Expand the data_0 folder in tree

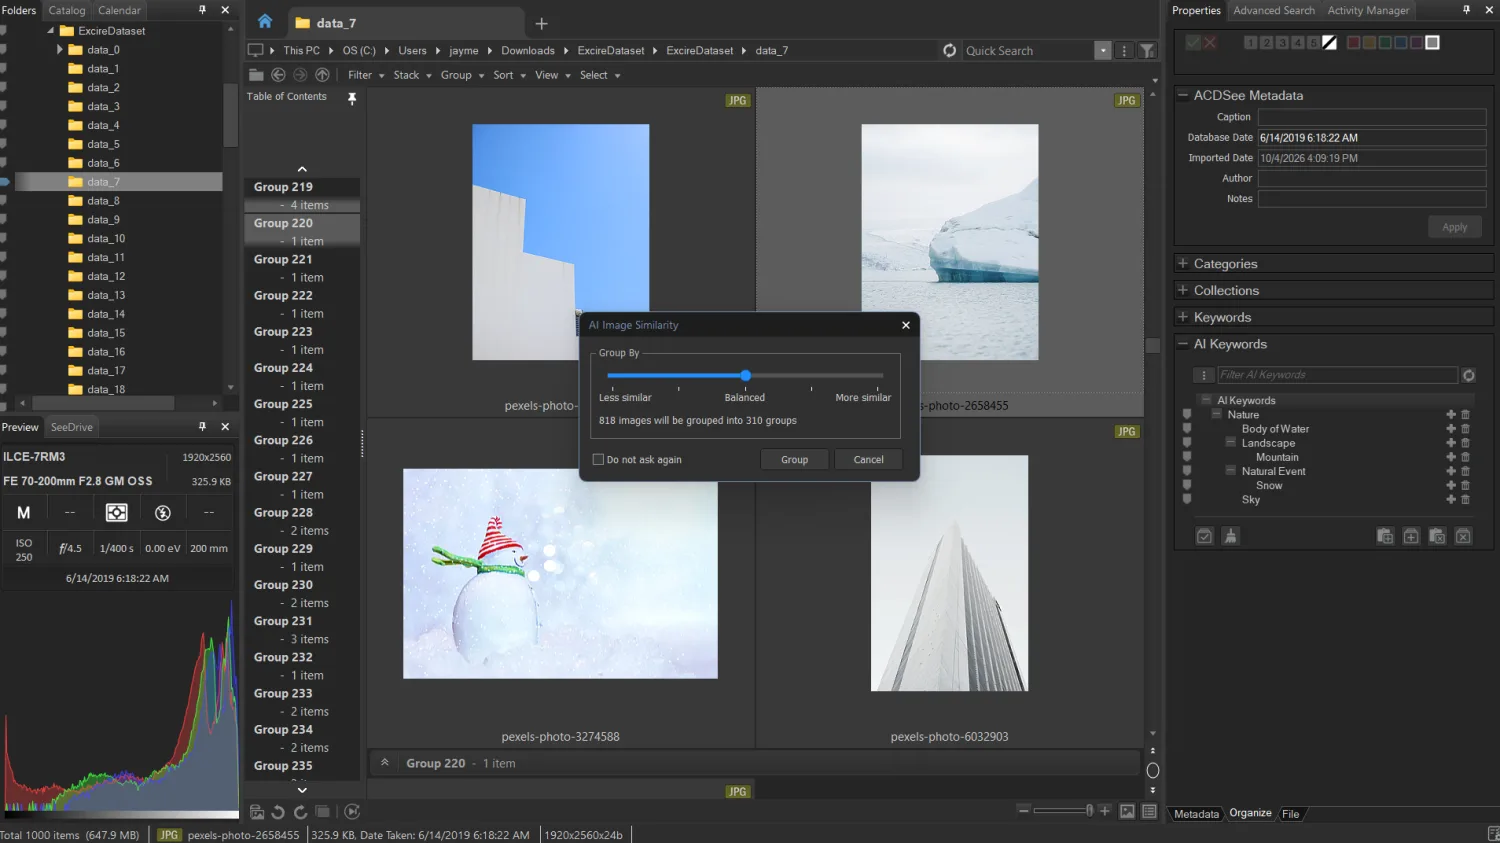click(x=59, y=49)
